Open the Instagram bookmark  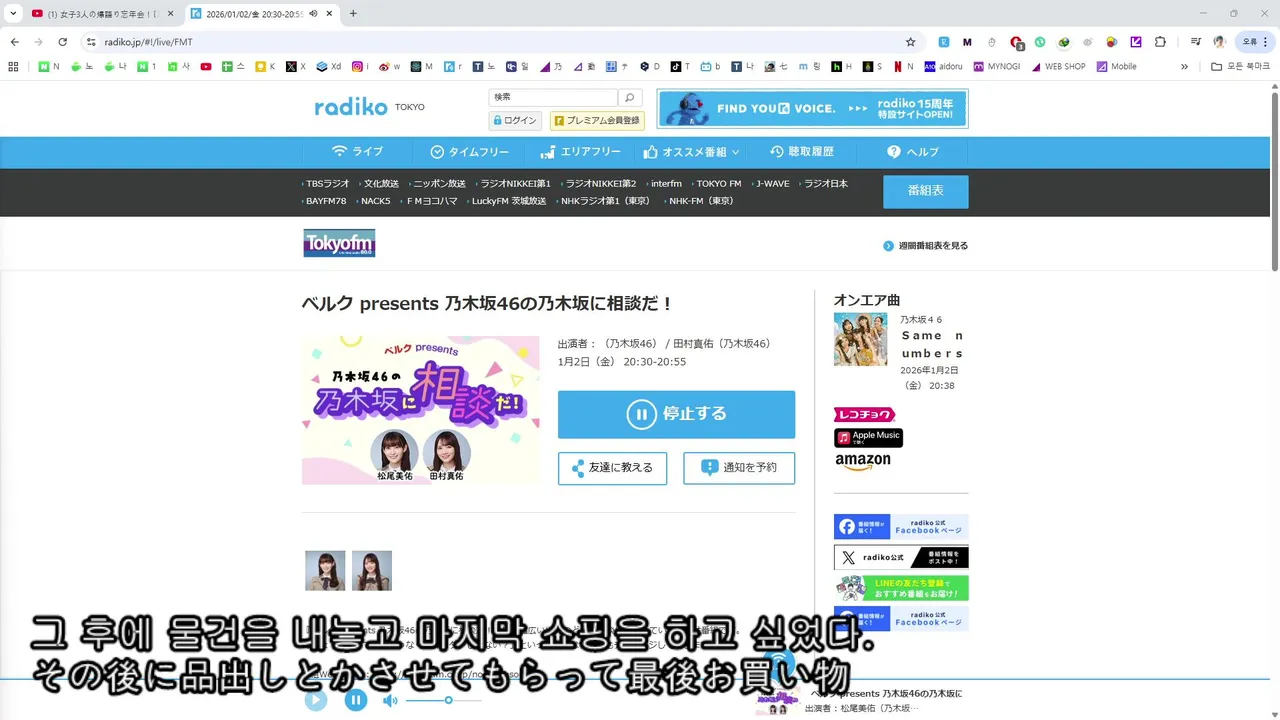360,66
